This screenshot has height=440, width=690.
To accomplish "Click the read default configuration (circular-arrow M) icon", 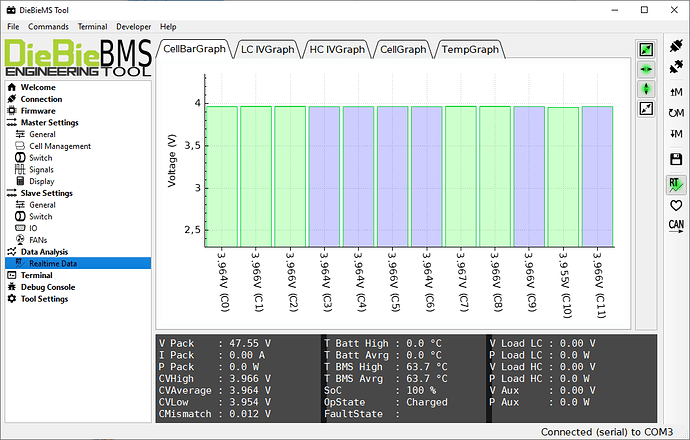I will coord(676,114).
